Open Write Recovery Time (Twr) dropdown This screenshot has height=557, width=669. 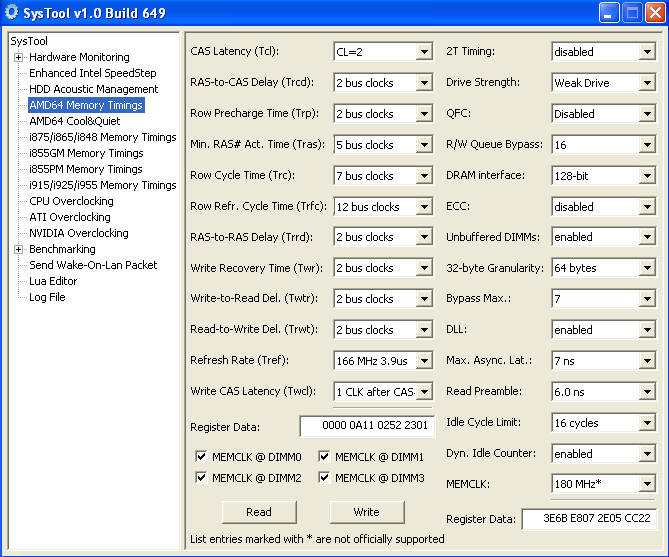383,268
